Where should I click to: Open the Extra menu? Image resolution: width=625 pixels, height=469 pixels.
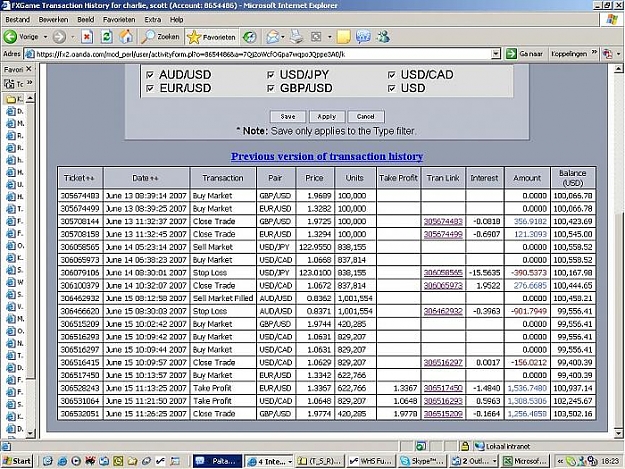(x=153, y=20)
